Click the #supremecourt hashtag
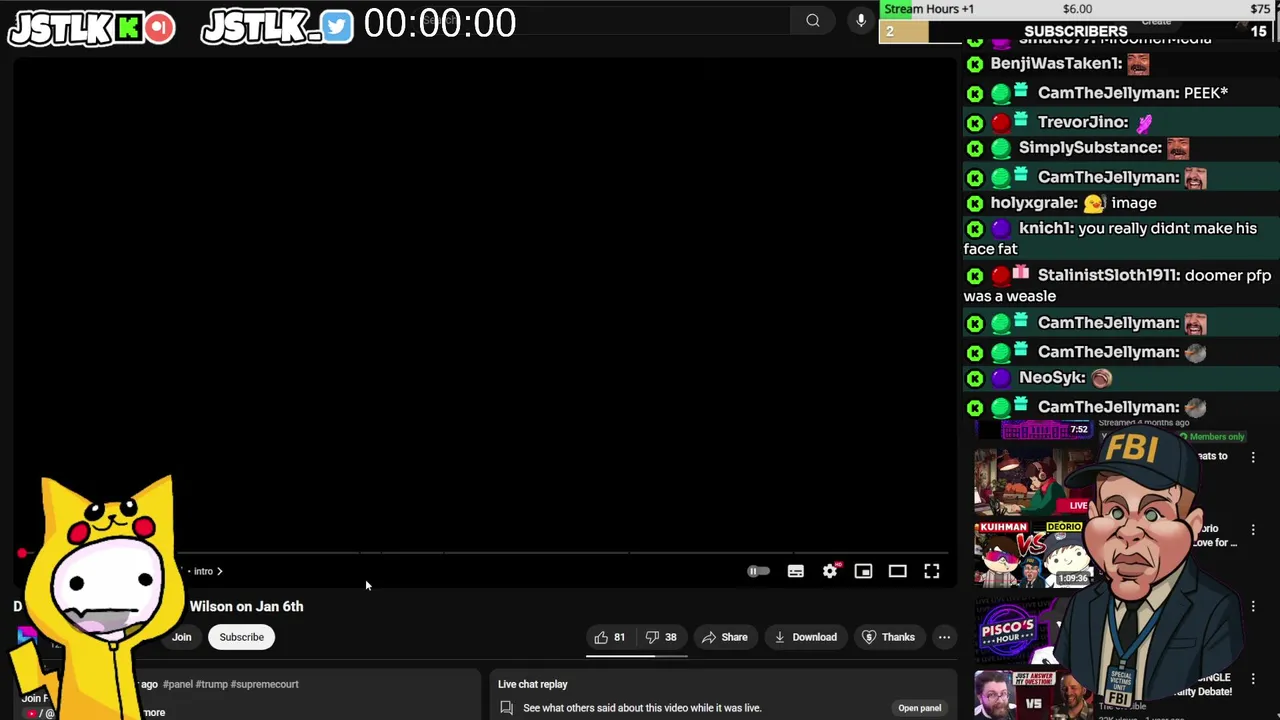Viewport: 1280px width, 720px height. pyautogui.click(x=264, y=684)
